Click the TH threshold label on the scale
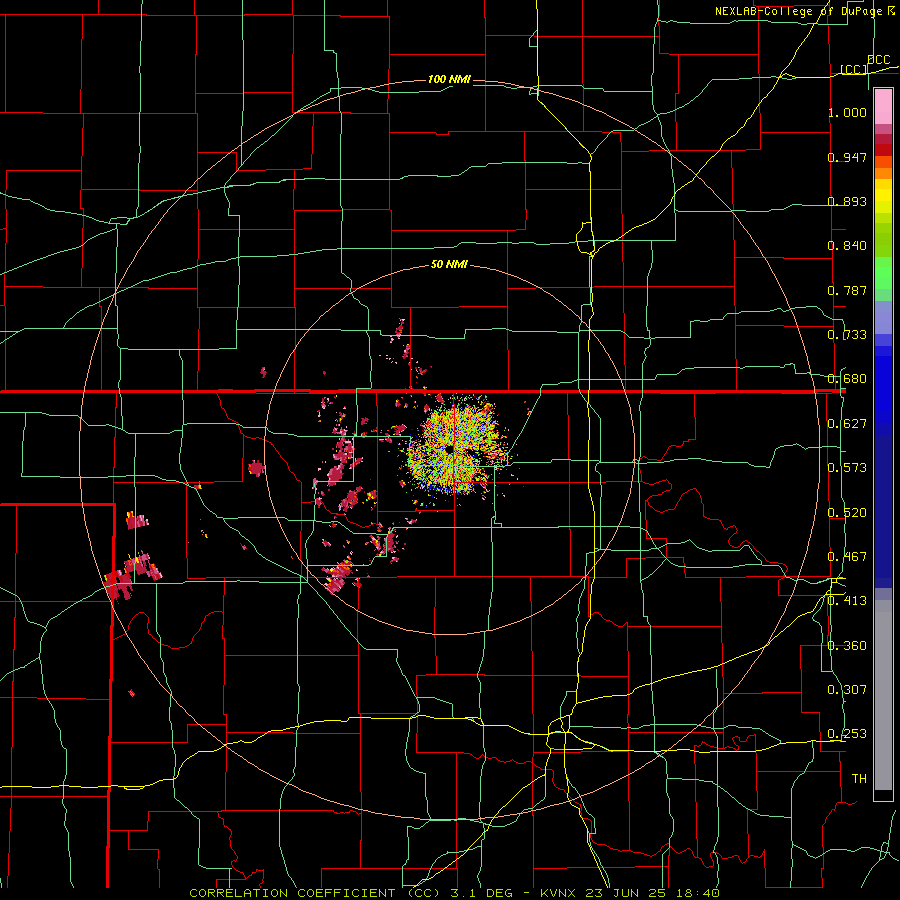Screen dimensions: 900x900 (859, 779)
